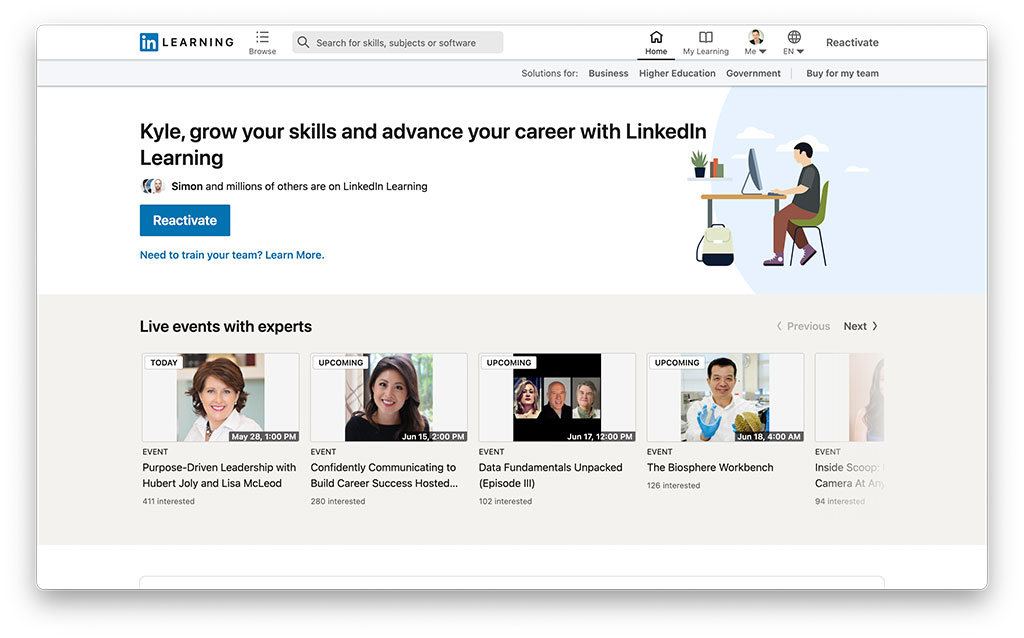Open the EN language dropdown

tap(793, 42)
